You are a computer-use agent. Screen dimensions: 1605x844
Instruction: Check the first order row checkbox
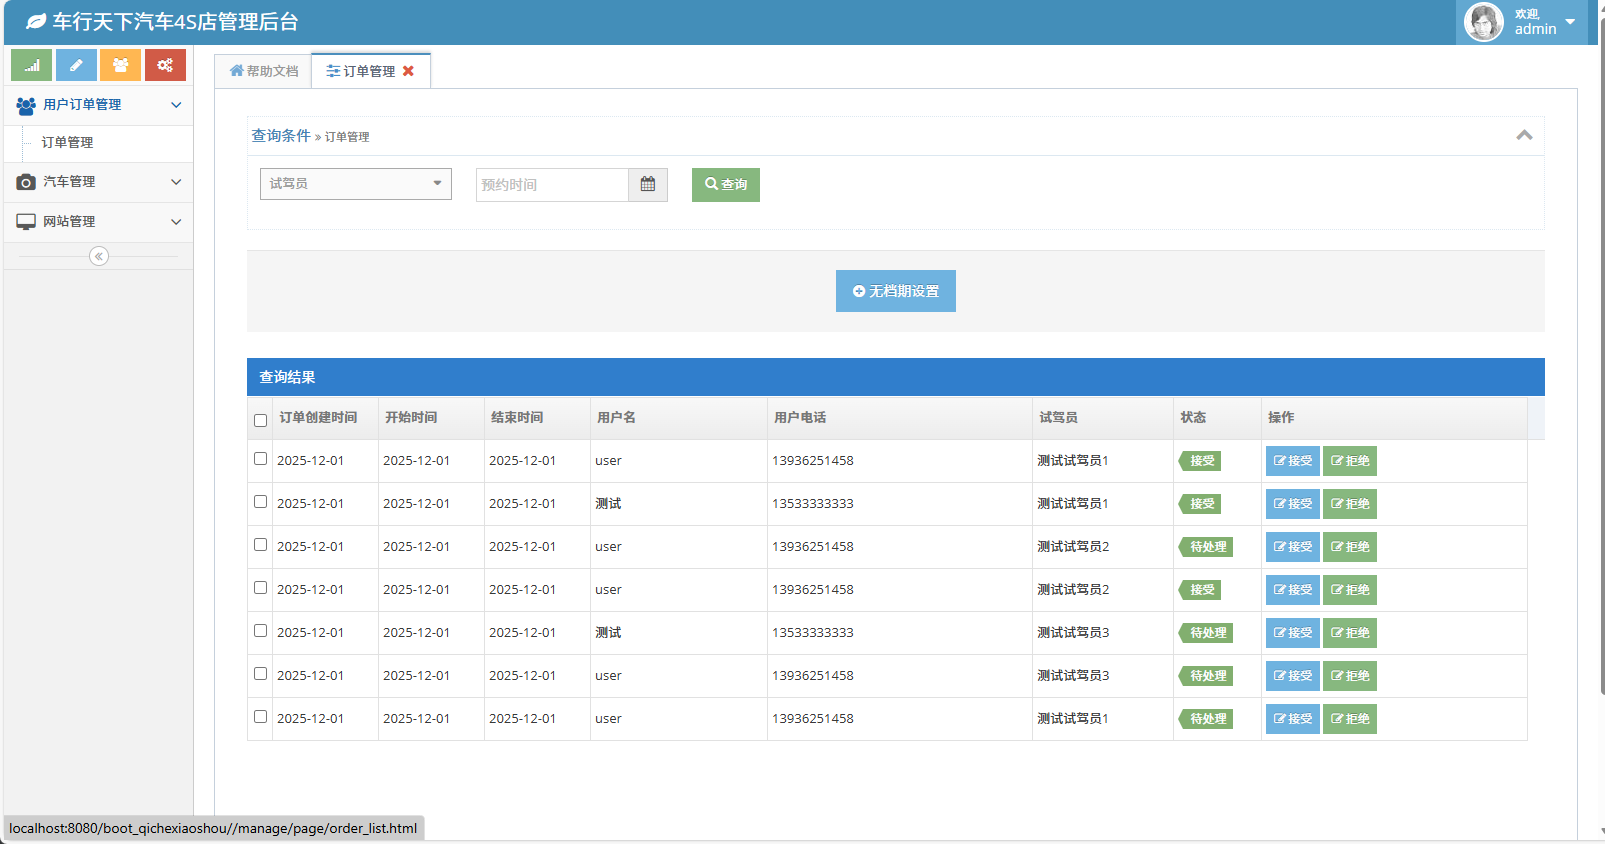click(x=261, y=459)
